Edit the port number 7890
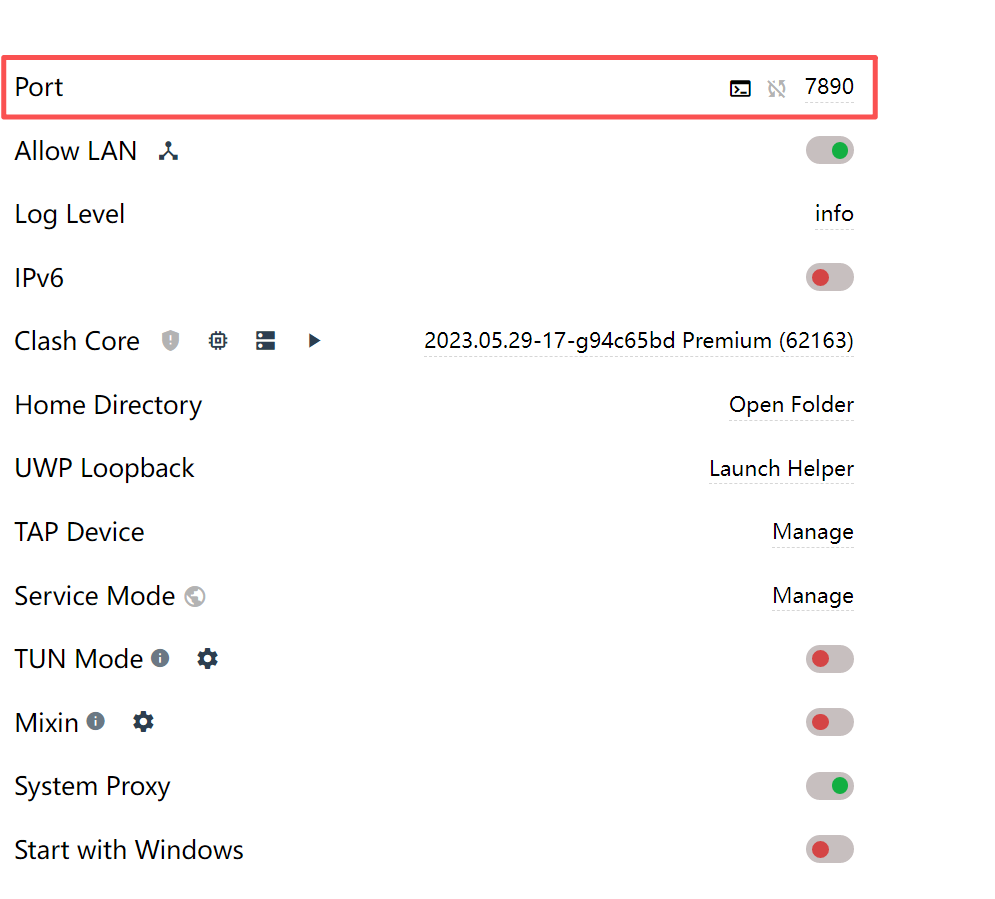 [829, 87]
